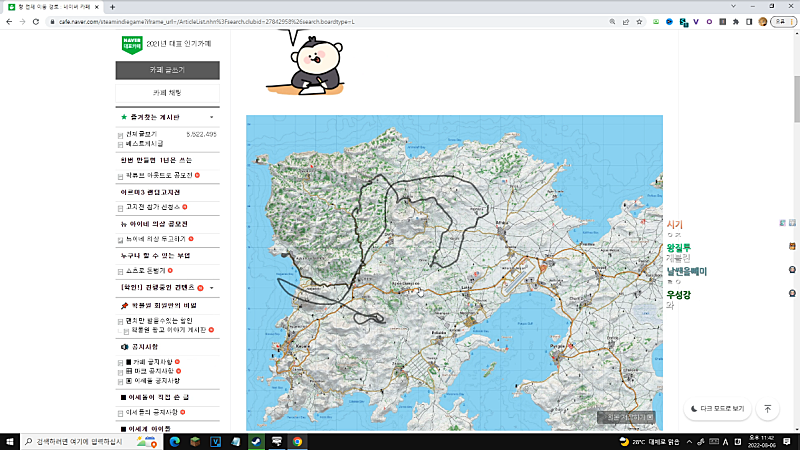This screenshot has height=450, width=800.
Task: Open the 이세돌이 공지사항 board link
Action: point(152,412)
